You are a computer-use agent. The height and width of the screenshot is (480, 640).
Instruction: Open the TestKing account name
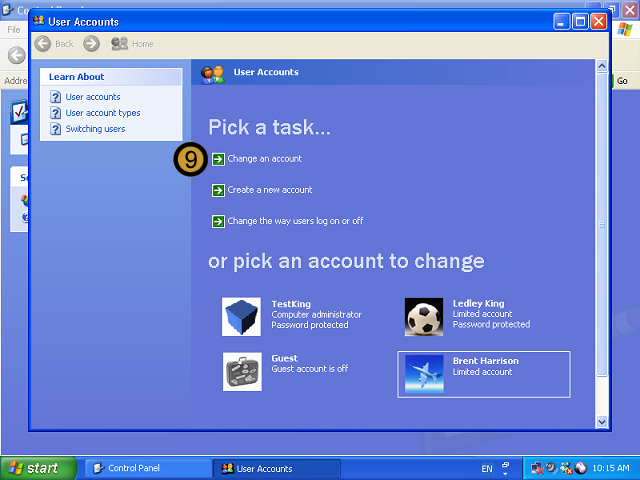tap(291, 304)
